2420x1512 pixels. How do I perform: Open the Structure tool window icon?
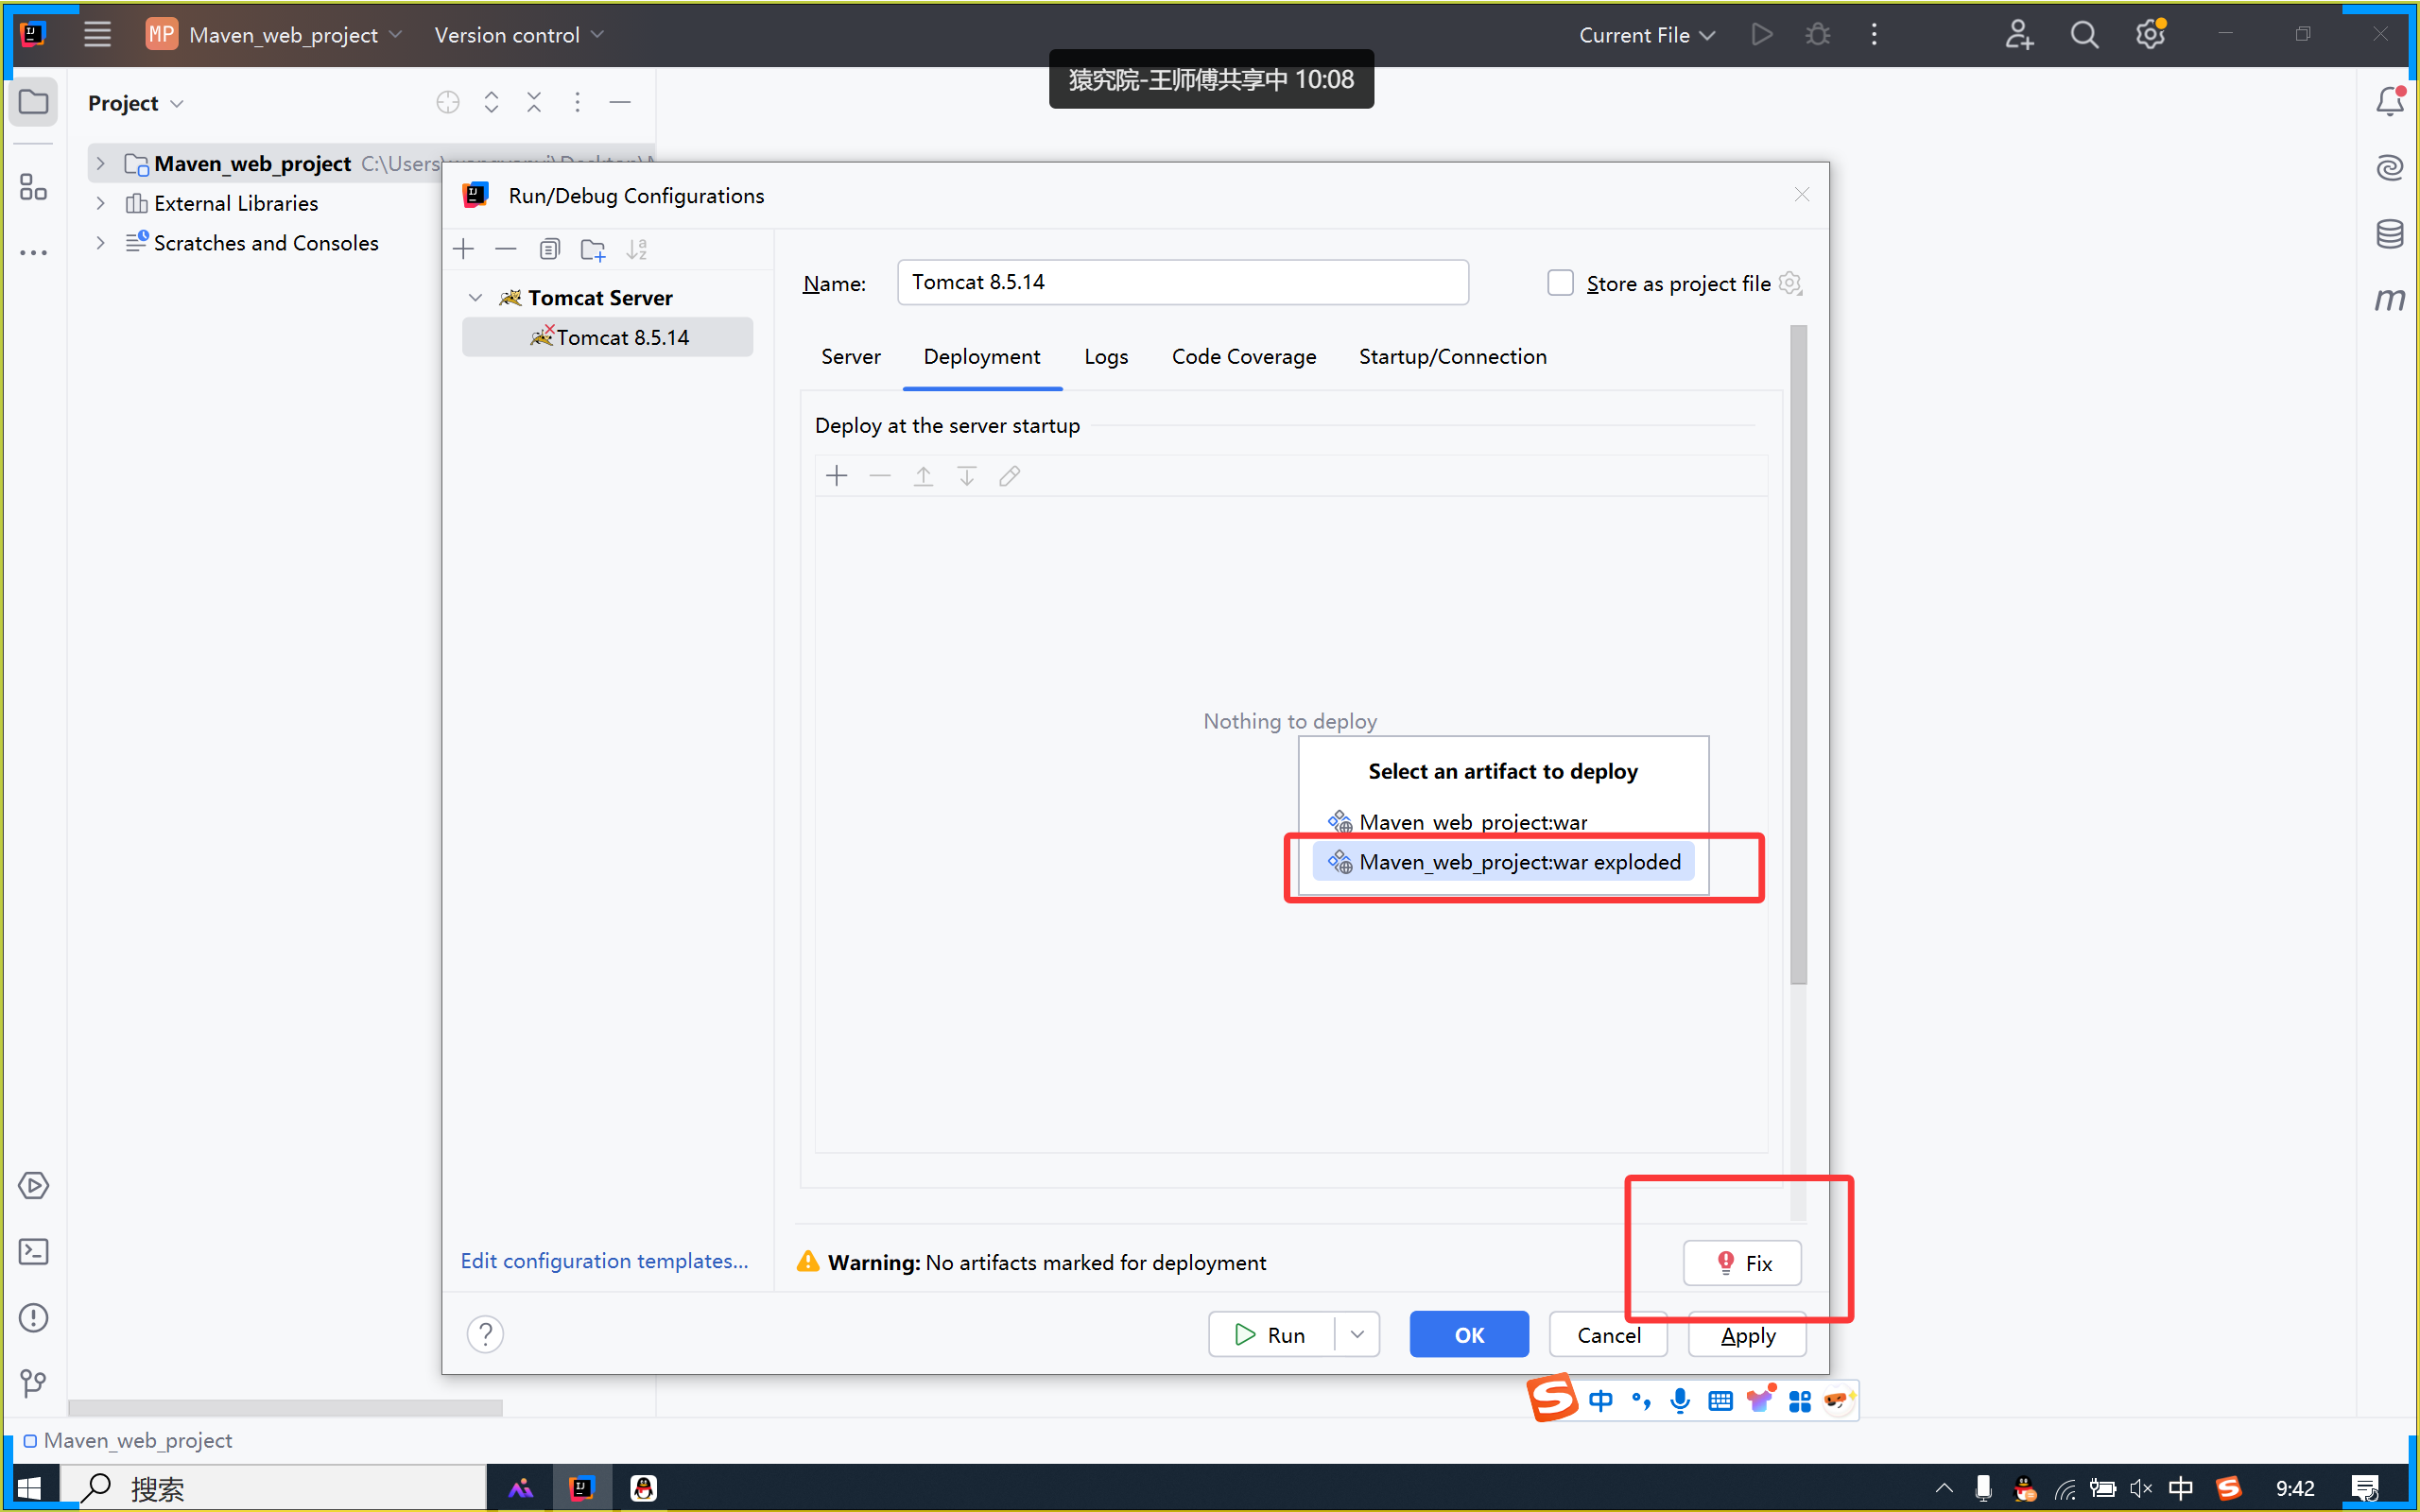click(x=34, y=187)
